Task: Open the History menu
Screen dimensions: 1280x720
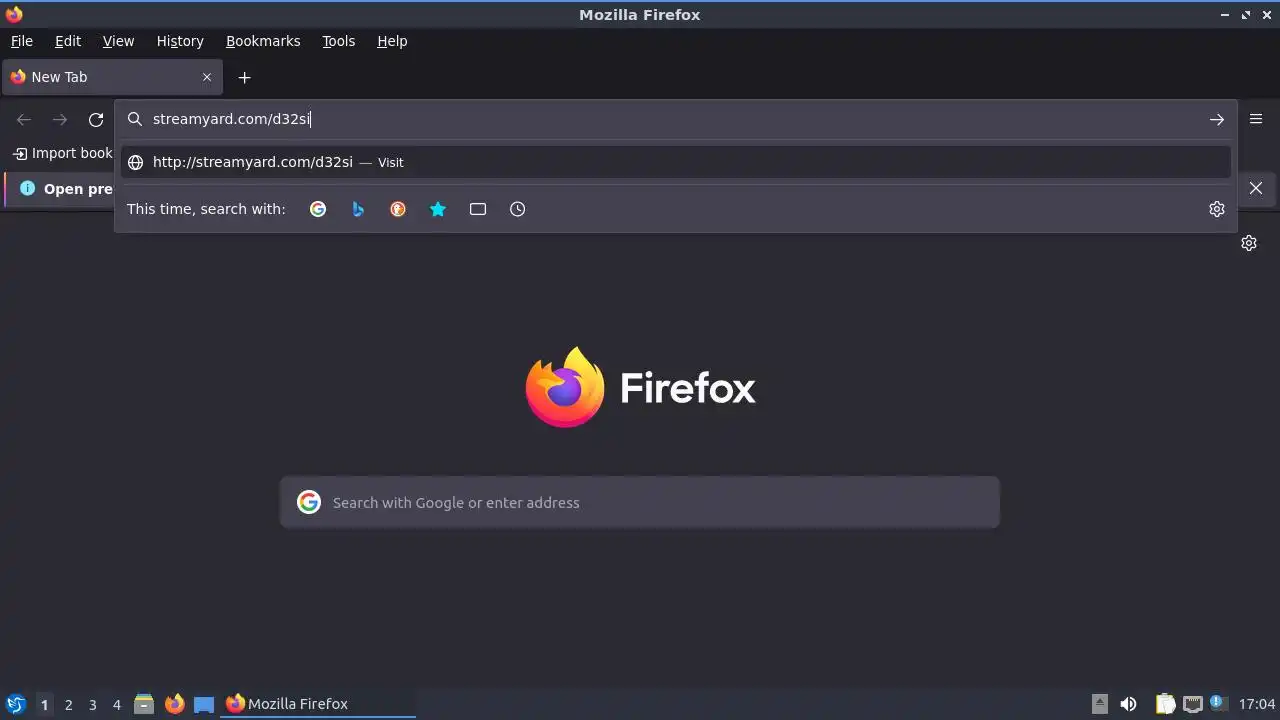Action: point(180,41)
